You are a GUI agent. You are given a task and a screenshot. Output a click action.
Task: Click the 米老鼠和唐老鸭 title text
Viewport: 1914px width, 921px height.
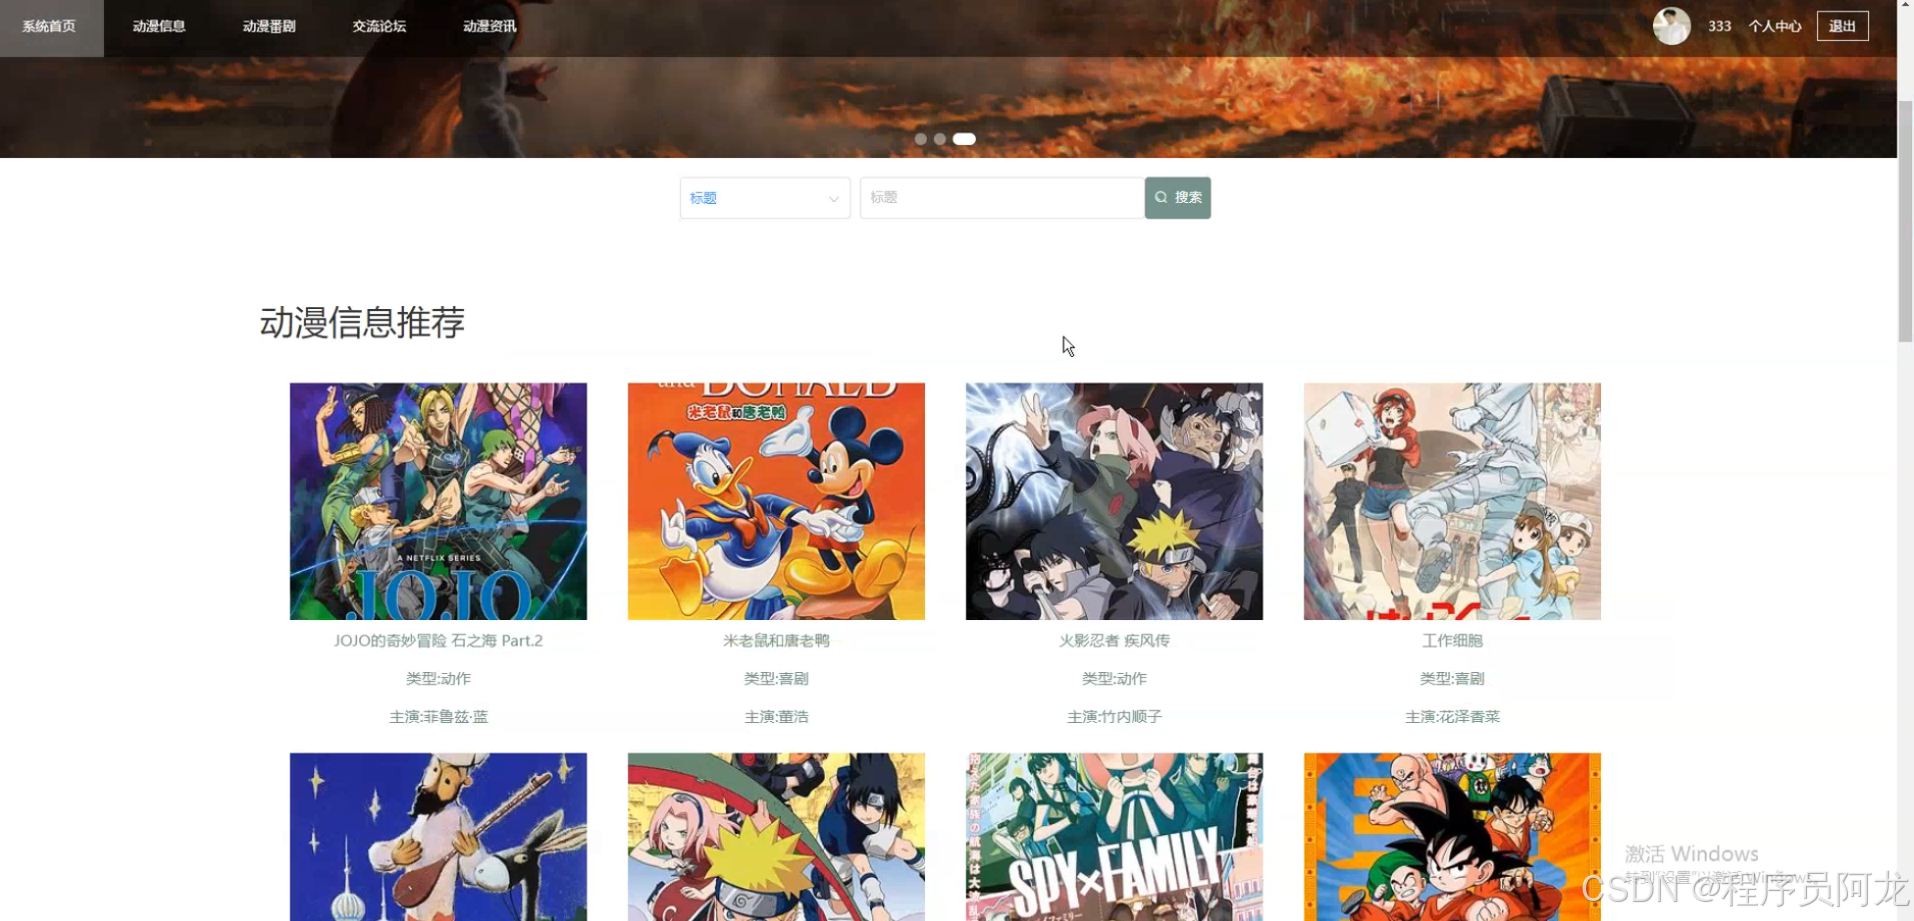click(x=776, y=641)
